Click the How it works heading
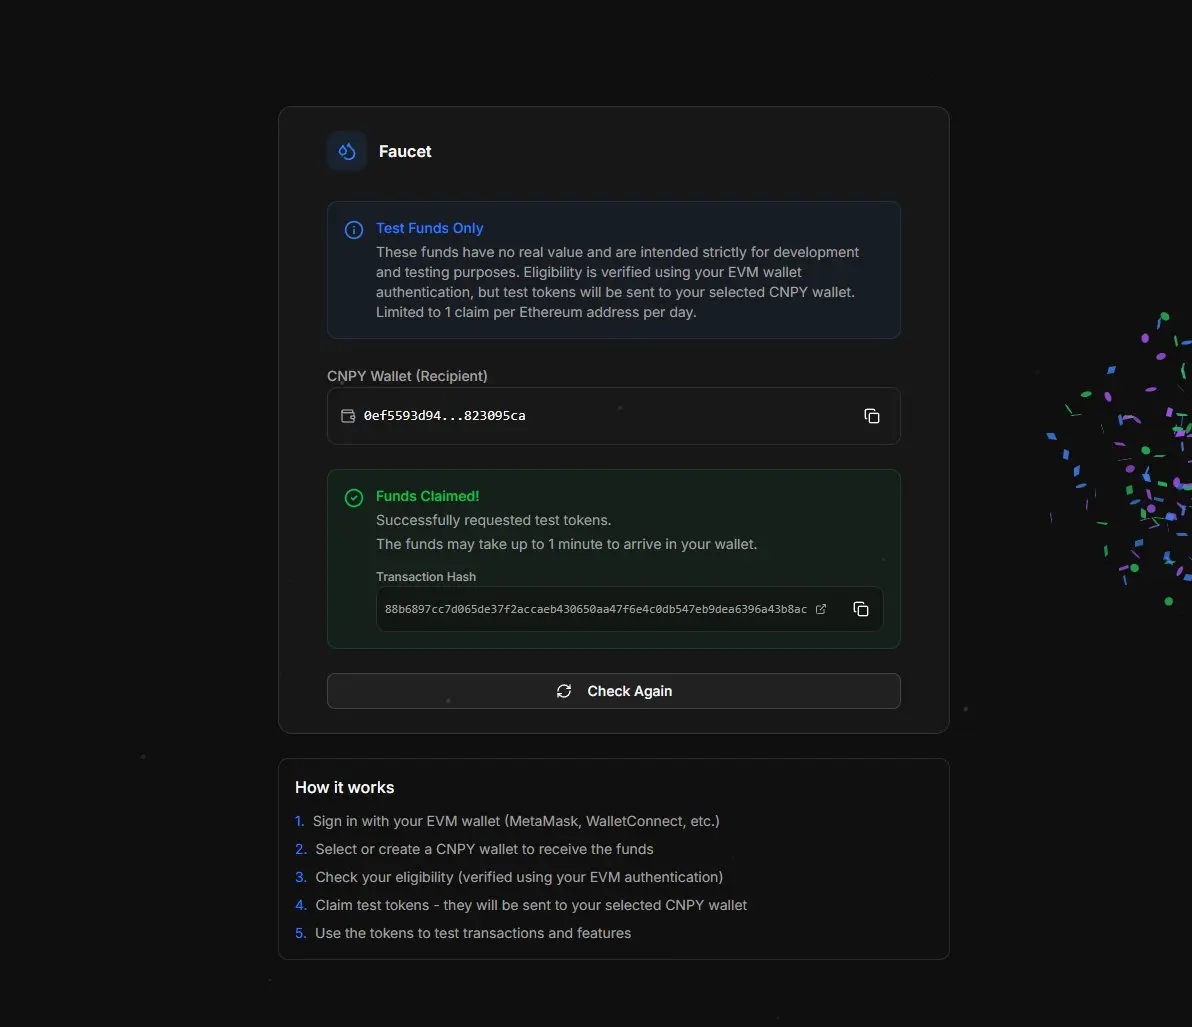Screen dimensions: 1192x1027 pyautogui.click(x=344, y=788)
